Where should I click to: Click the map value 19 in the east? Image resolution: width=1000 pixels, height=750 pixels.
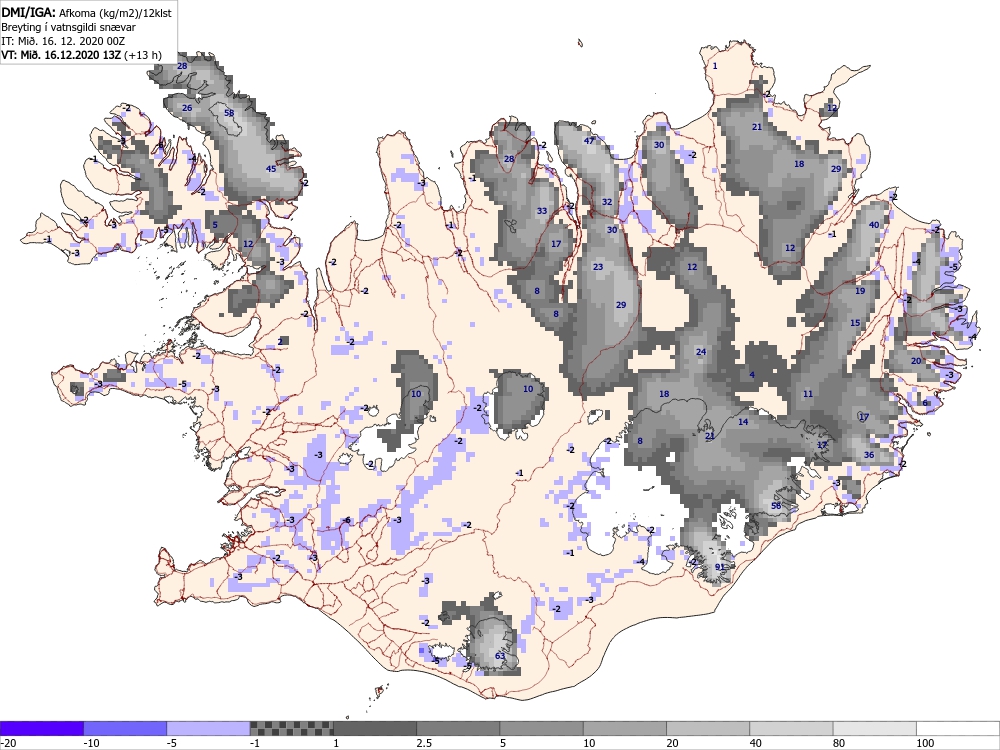(860, 290)
